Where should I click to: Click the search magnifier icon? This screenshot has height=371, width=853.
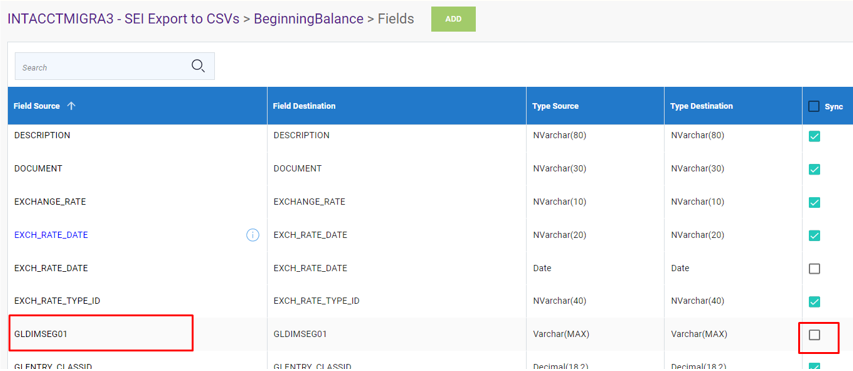click(198, 66)
